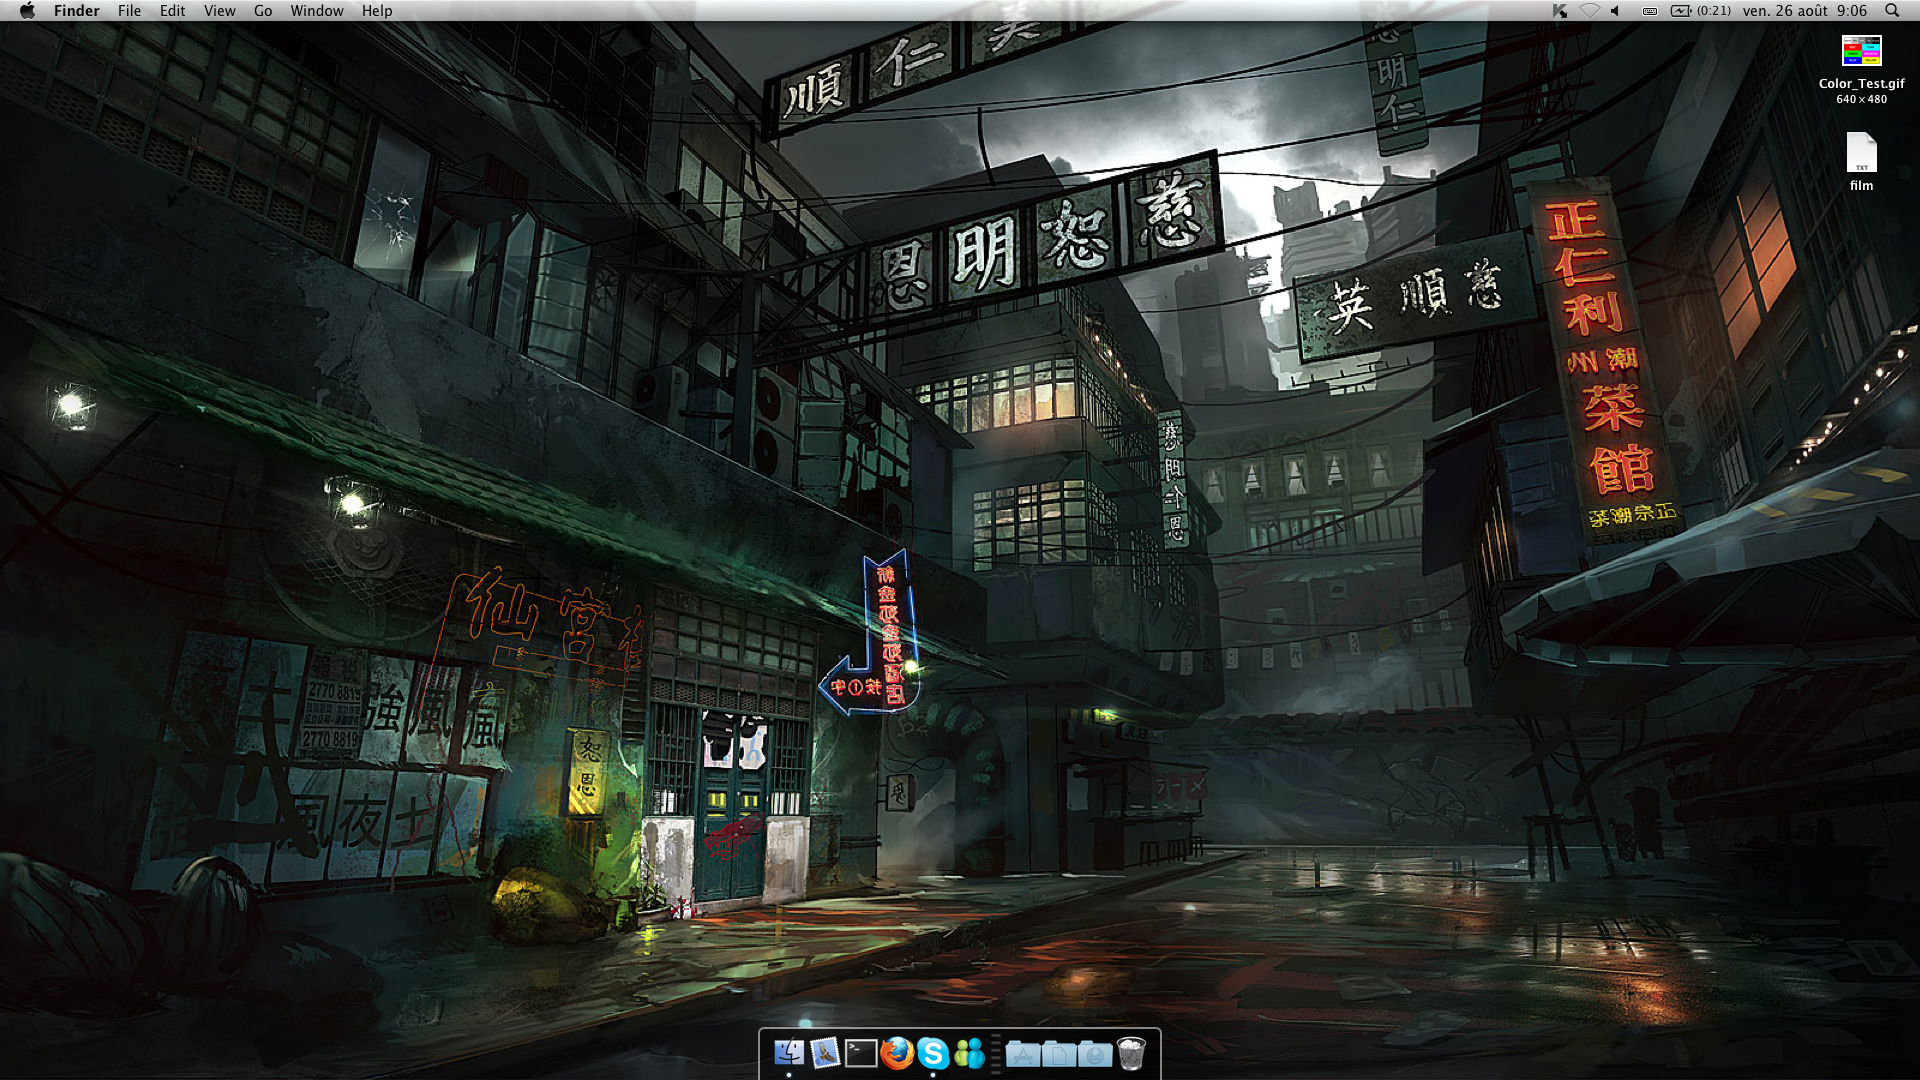Open the Wi-Fi status menu

point(1589,11)
